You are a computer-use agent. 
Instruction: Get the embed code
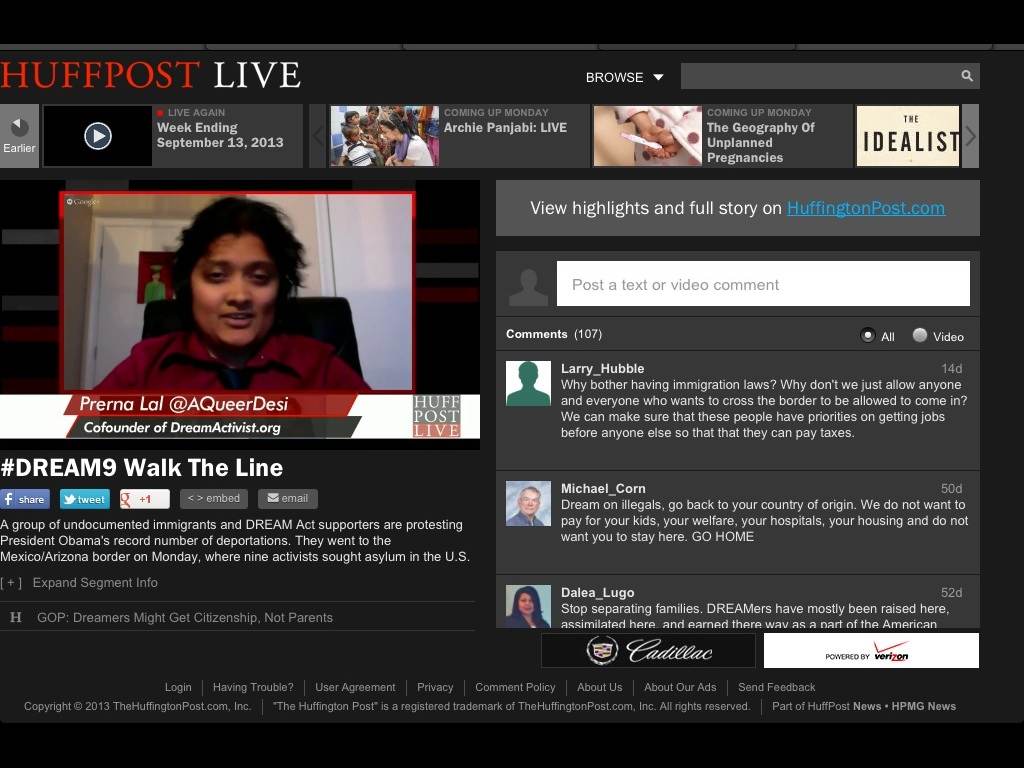[x=214, y=498]
